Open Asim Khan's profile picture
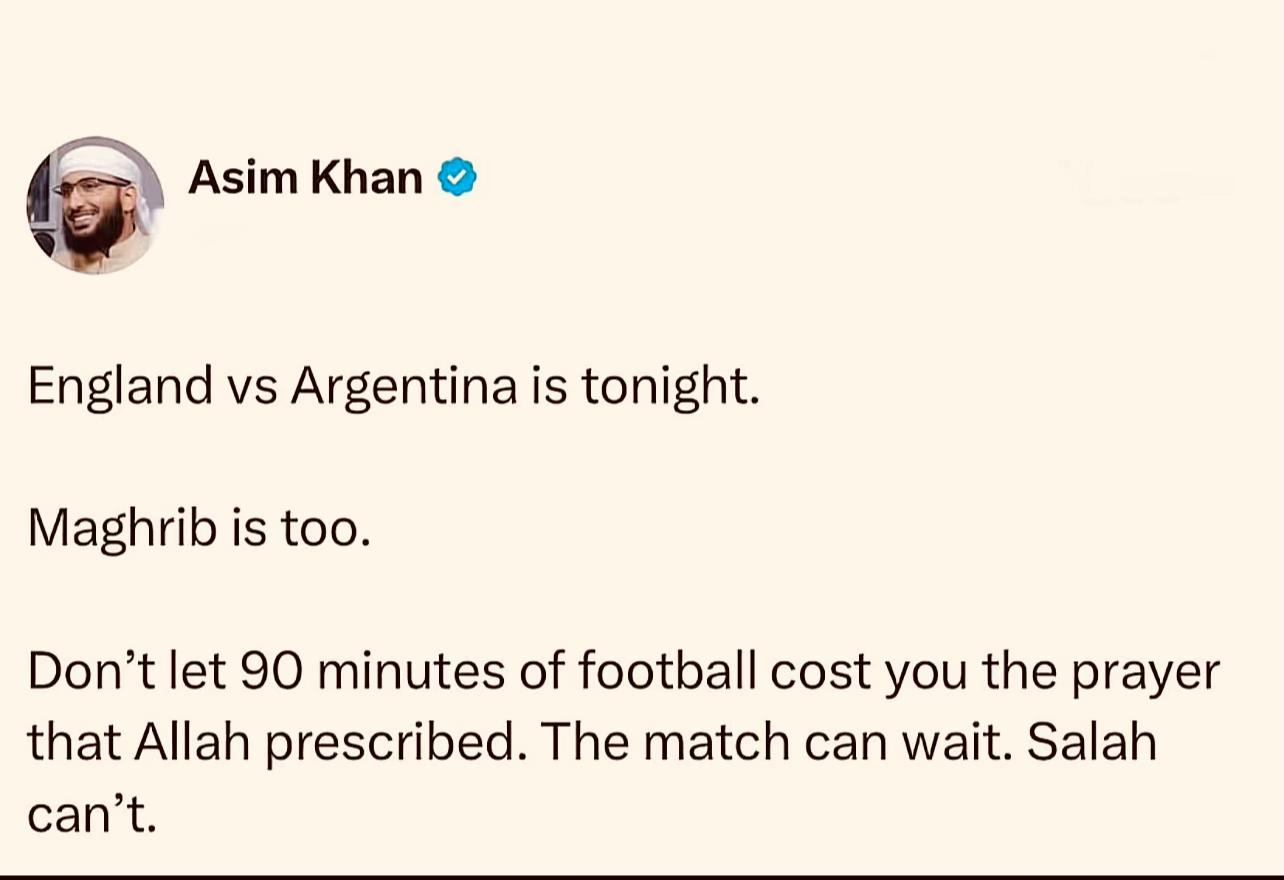The height and width of the screenshot is (880, 1284). tap(95, 205)
